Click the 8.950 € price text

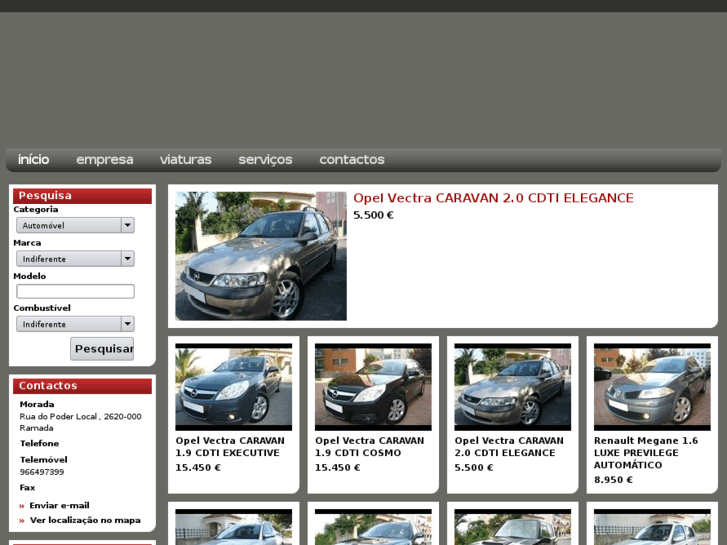tap(613, 480)
